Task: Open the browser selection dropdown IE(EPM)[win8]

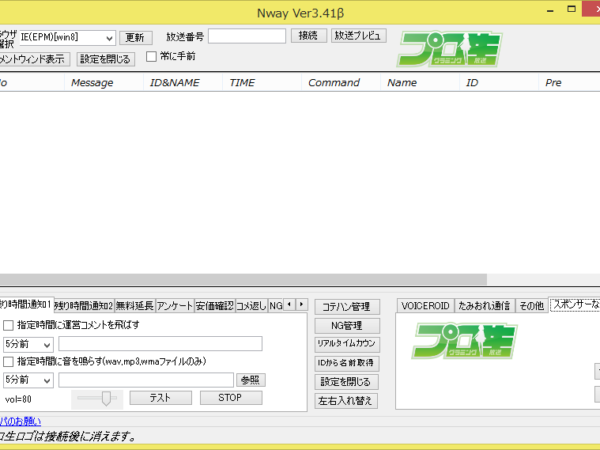Action: click(67, 38)
